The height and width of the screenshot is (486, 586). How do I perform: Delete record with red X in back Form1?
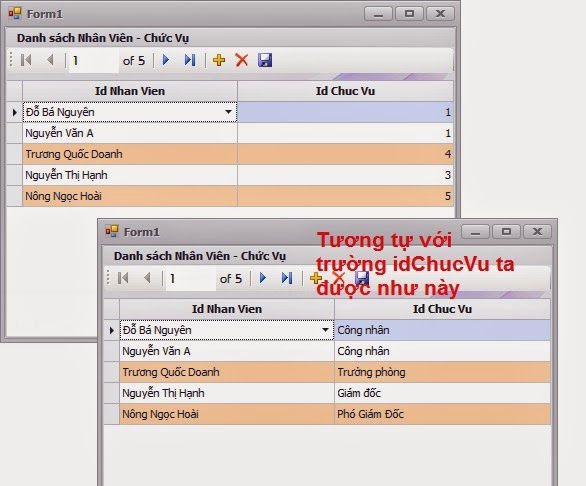[x=242, y=60]
